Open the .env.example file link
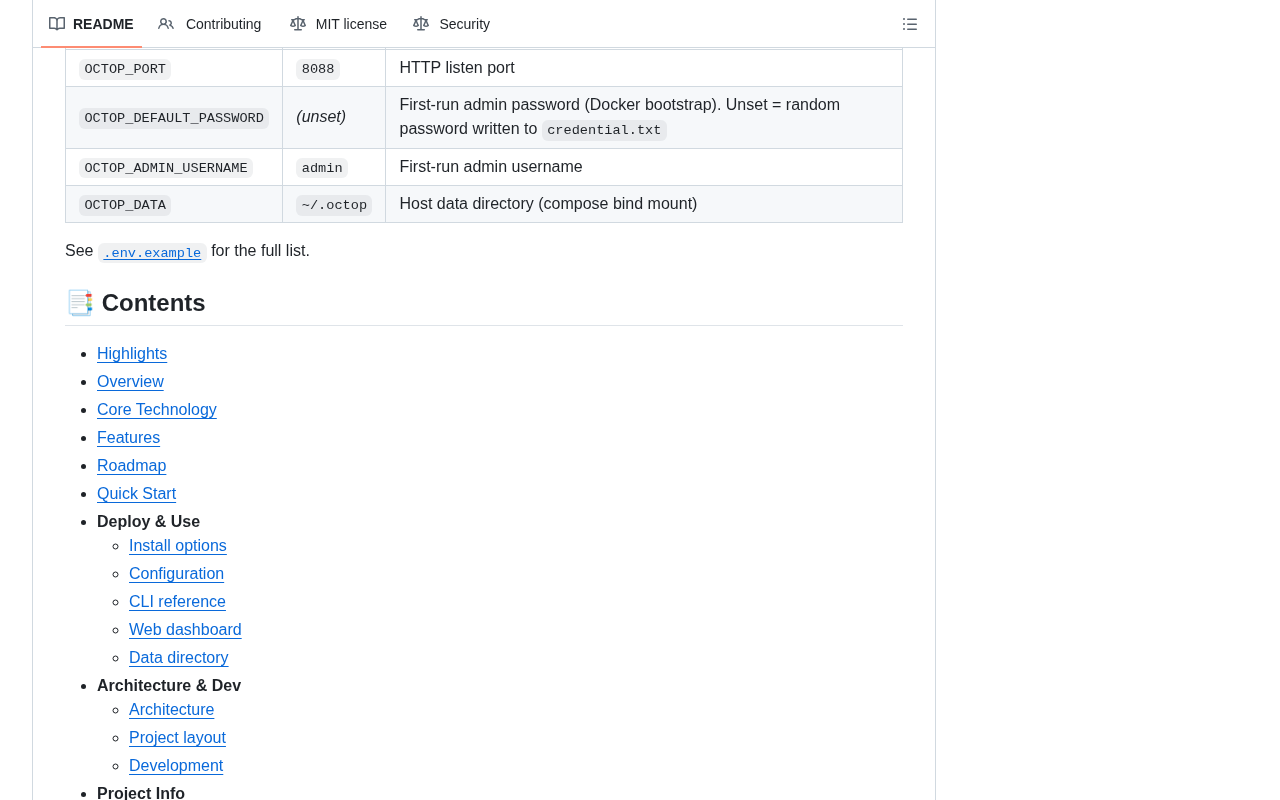Viewport: 1280px width, 800px height. pyautogui.click(x=152, y=253)
